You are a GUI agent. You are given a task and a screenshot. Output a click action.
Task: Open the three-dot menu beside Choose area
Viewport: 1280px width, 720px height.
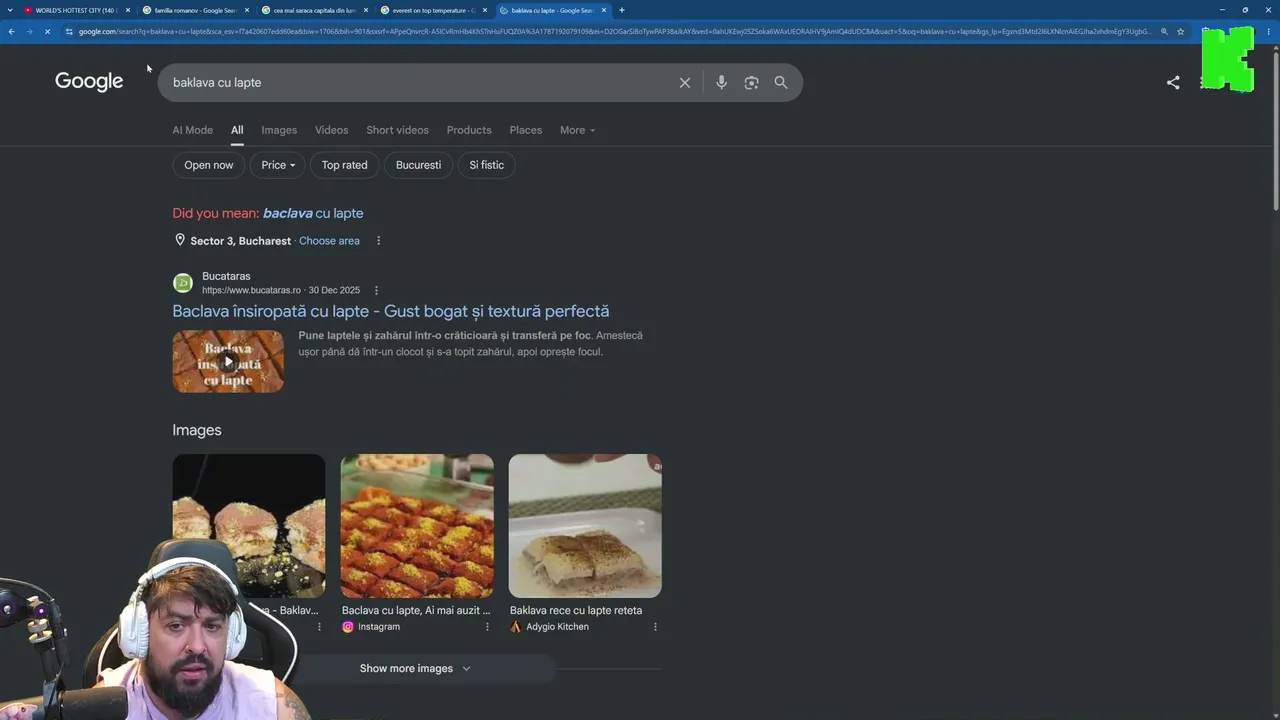point(378,241)
